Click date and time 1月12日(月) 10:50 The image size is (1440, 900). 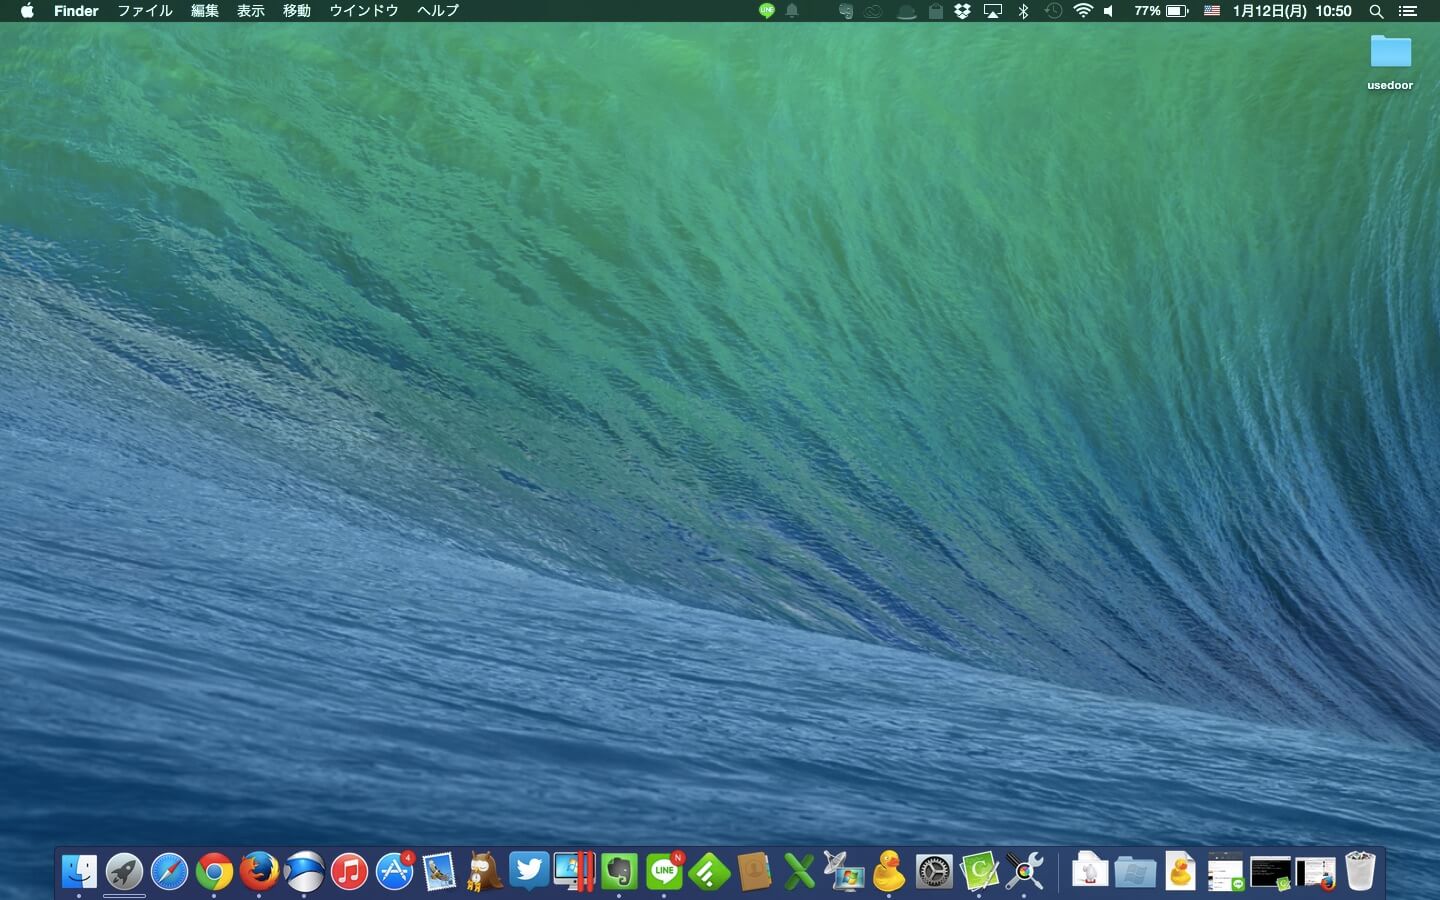coord(1292,11)
